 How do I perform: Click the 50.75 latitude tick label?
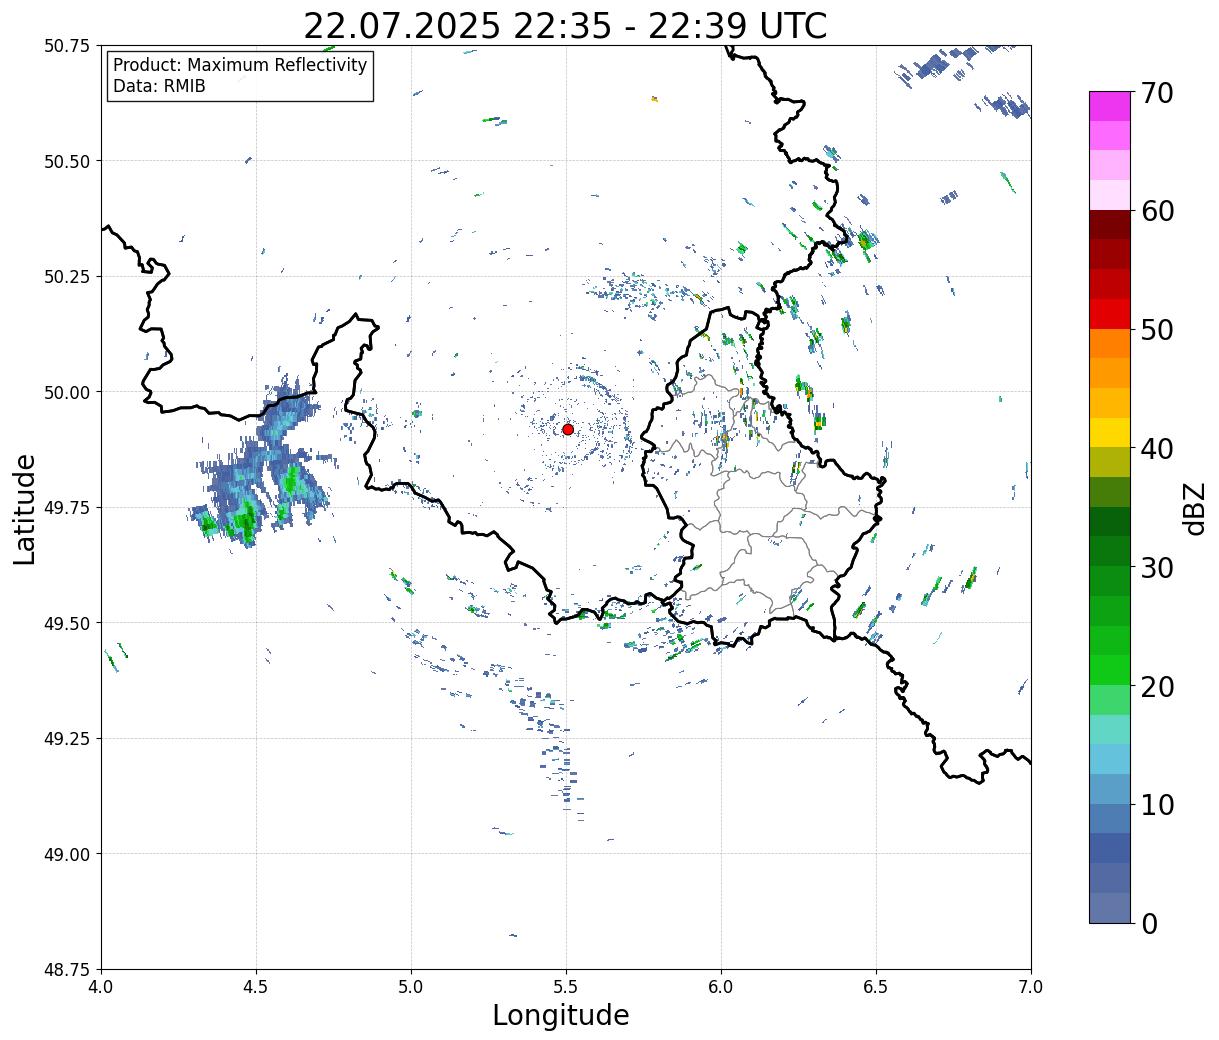66,46
